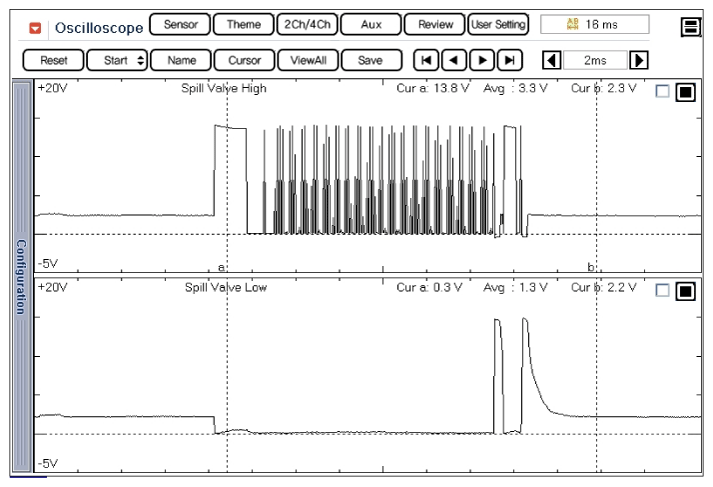
Task: Toggle filled square on Spill Valve High channel
Action: pyautogui.click(x=685, y=92)
